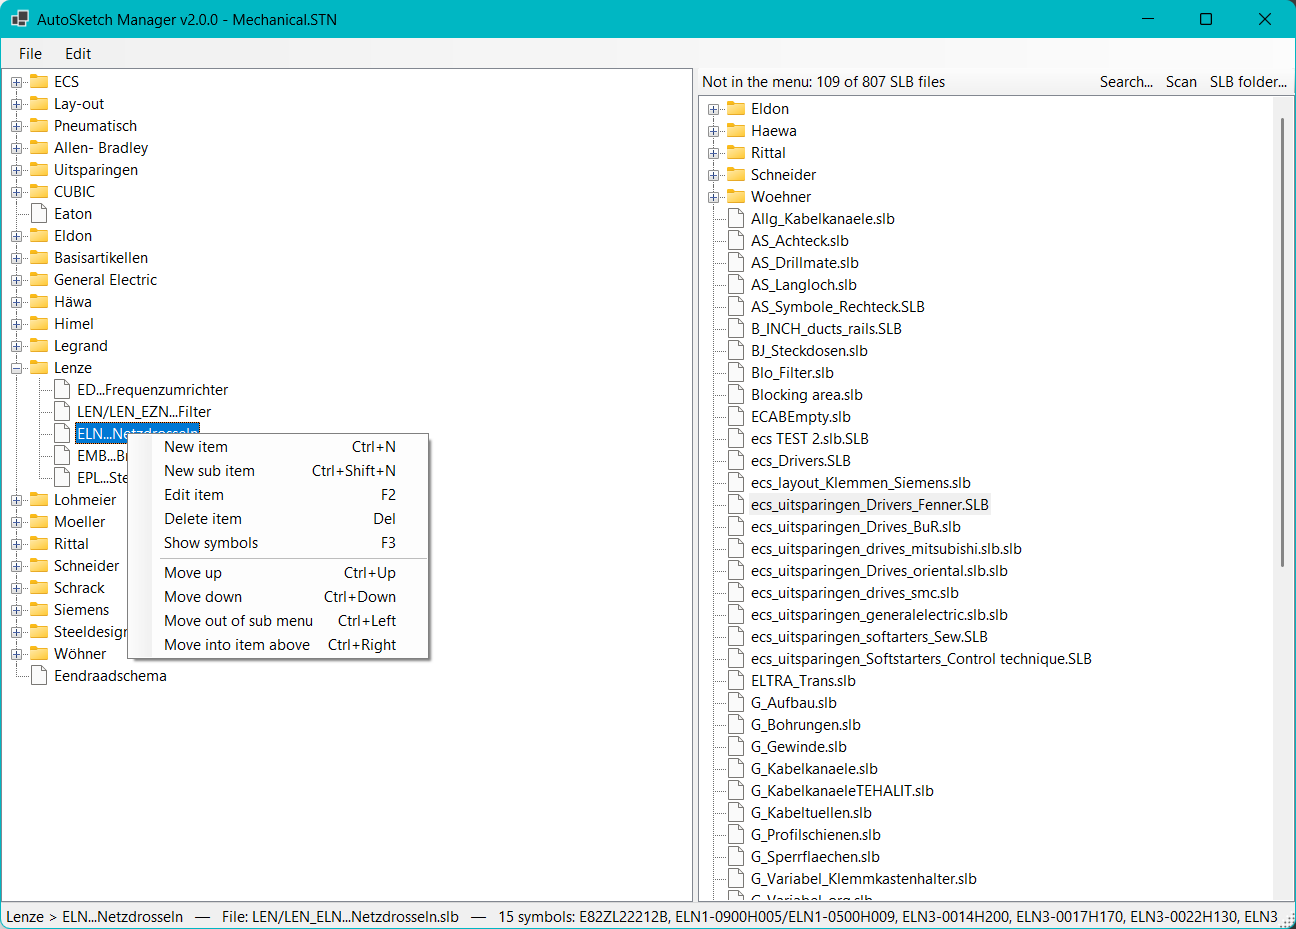Select the Basisartikellen tree item
The width and height of the screenshot is (1296, 929).
(x=101, y=257)
